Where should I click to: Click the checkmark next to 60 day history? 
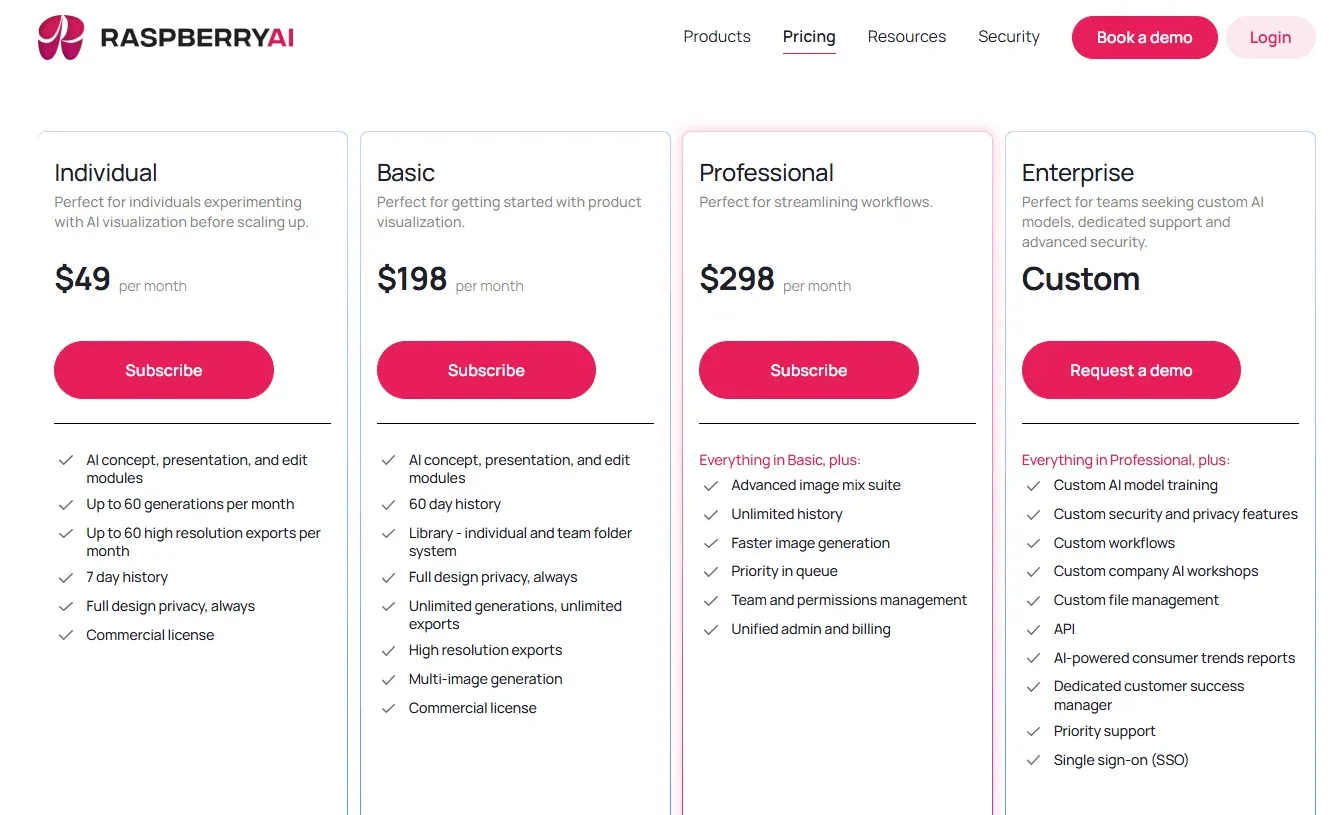[x=388, y=504]
